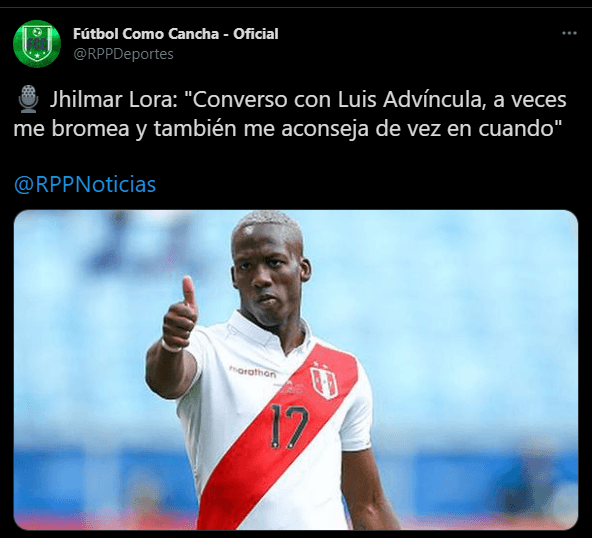Screen dimensions: 592x538
Task: Click the thumbs-up hand in the photo
Action: pos(180,314)
